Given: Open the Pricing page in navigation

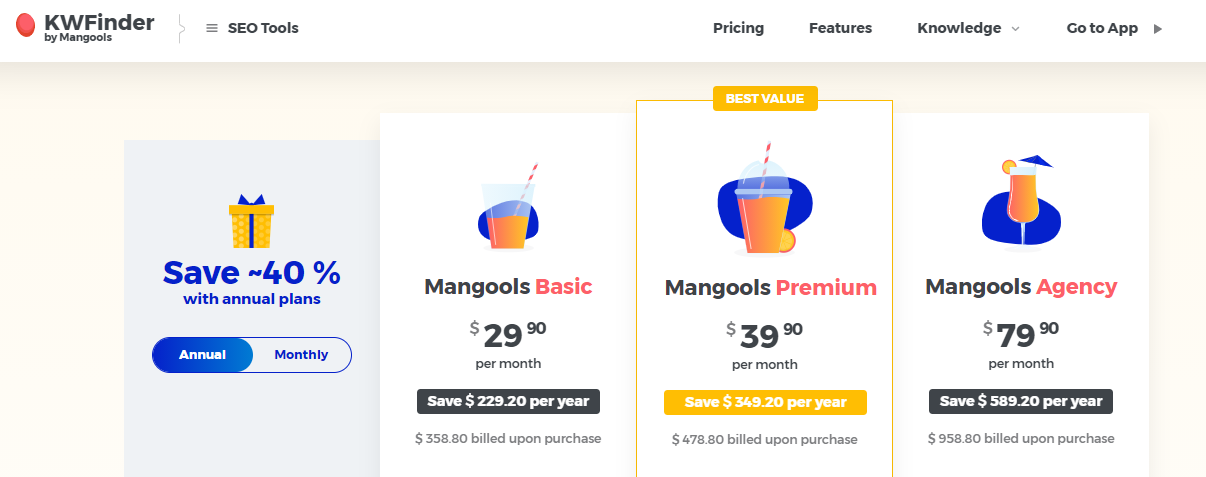Looking at the screenshot, I should [x=738, y=28].
